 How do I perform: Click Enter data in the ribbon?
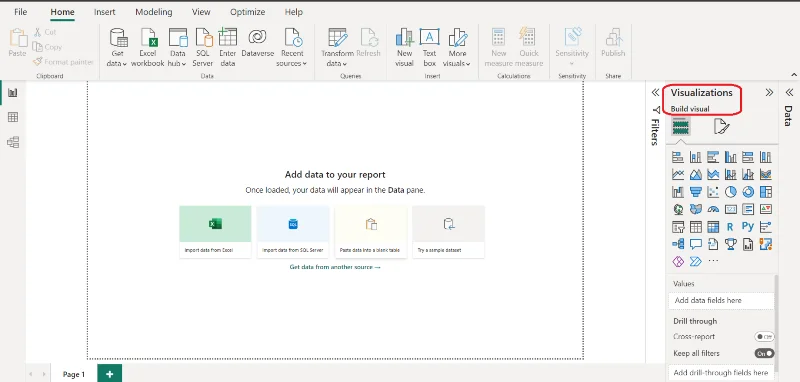click(228, 48)
